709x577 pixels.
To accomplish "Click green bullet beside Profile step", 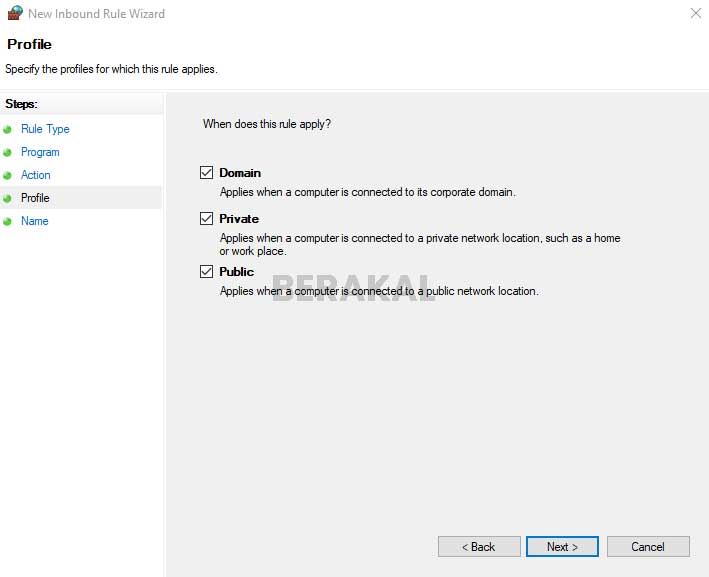I will pos(8,198).
